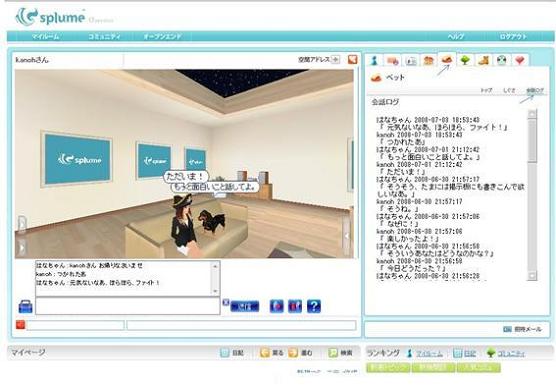Click the 日記 ranking link

(x=470, y=353)
